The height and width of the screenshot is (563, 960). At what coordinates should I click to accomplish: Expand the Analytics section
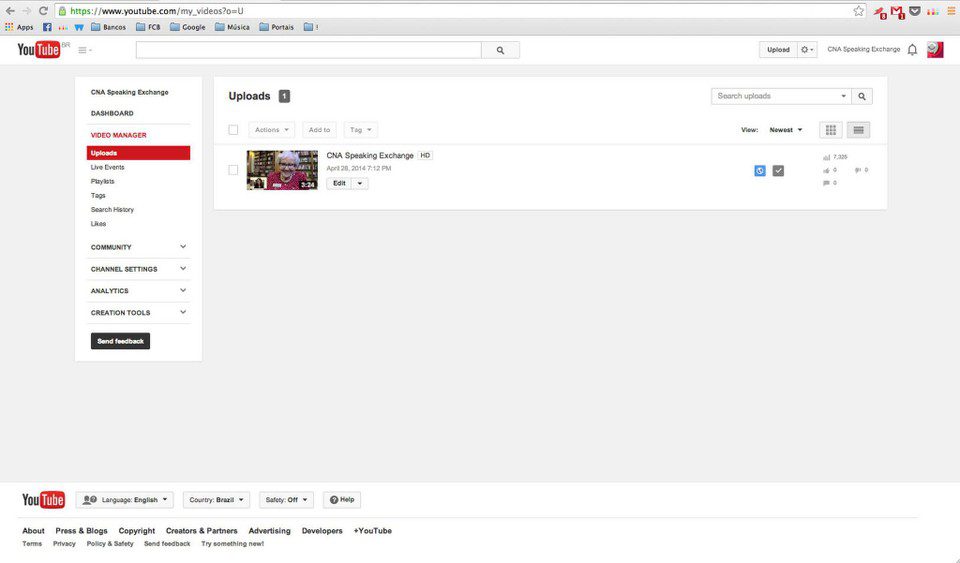tap(138, 291)
